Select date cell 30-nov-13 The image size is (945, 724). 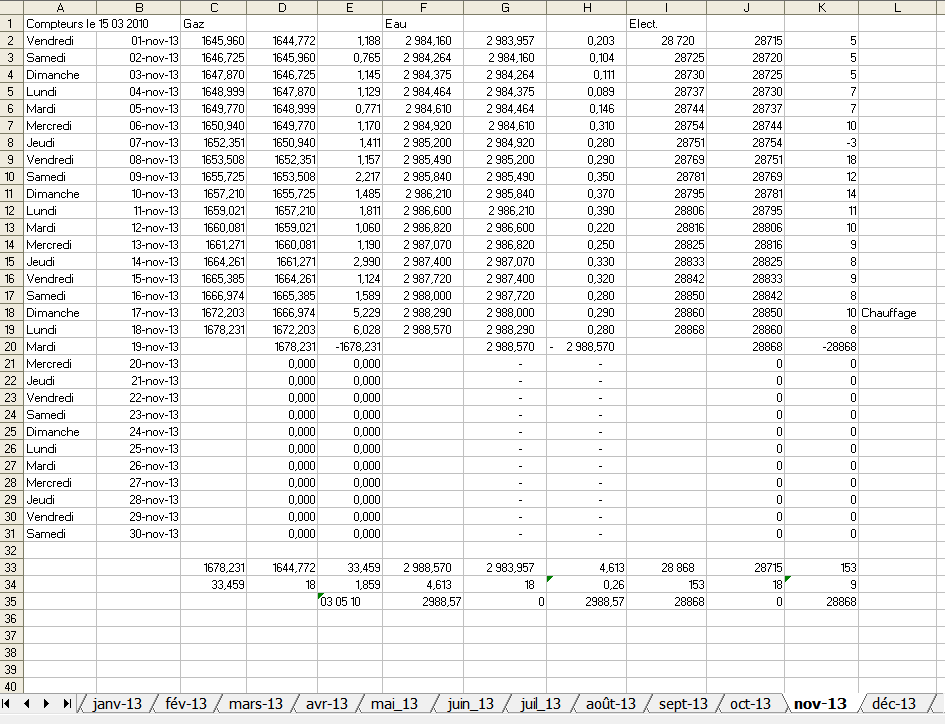click(x=138, y=534)
